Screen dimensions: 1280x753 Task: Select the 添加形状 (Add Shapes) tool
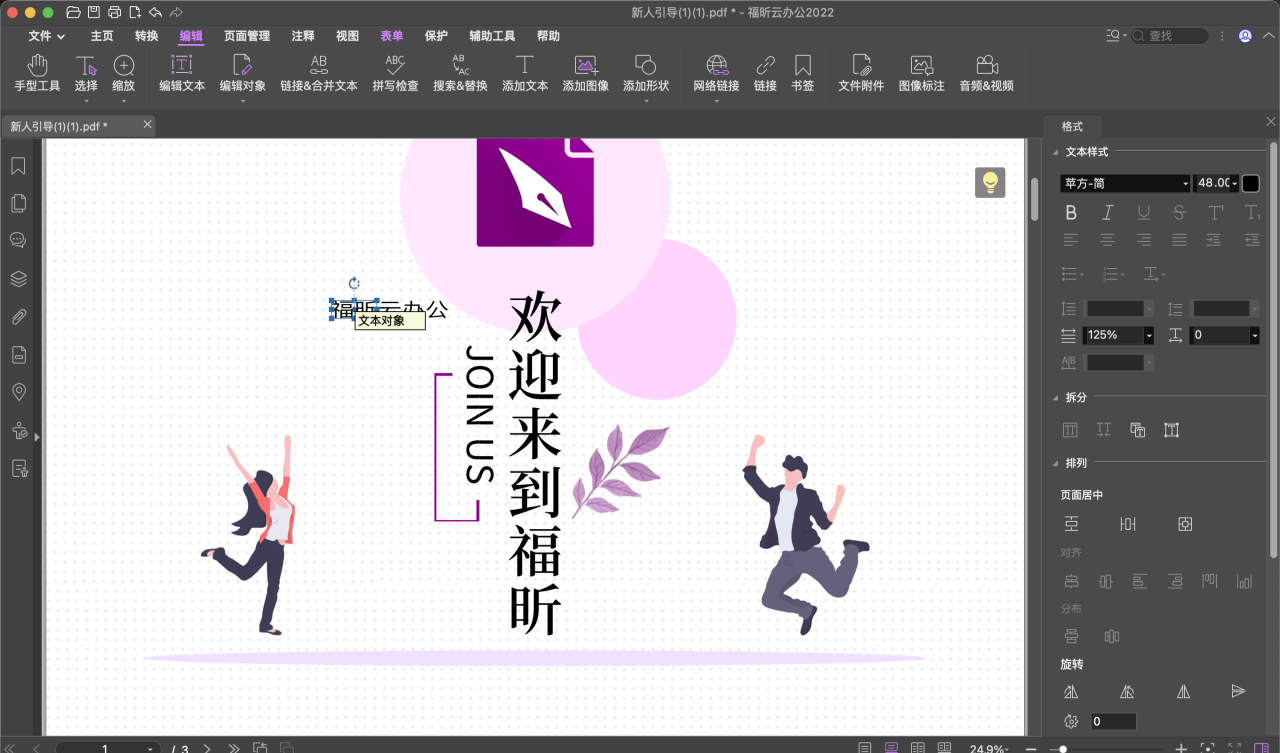[645, 75]
